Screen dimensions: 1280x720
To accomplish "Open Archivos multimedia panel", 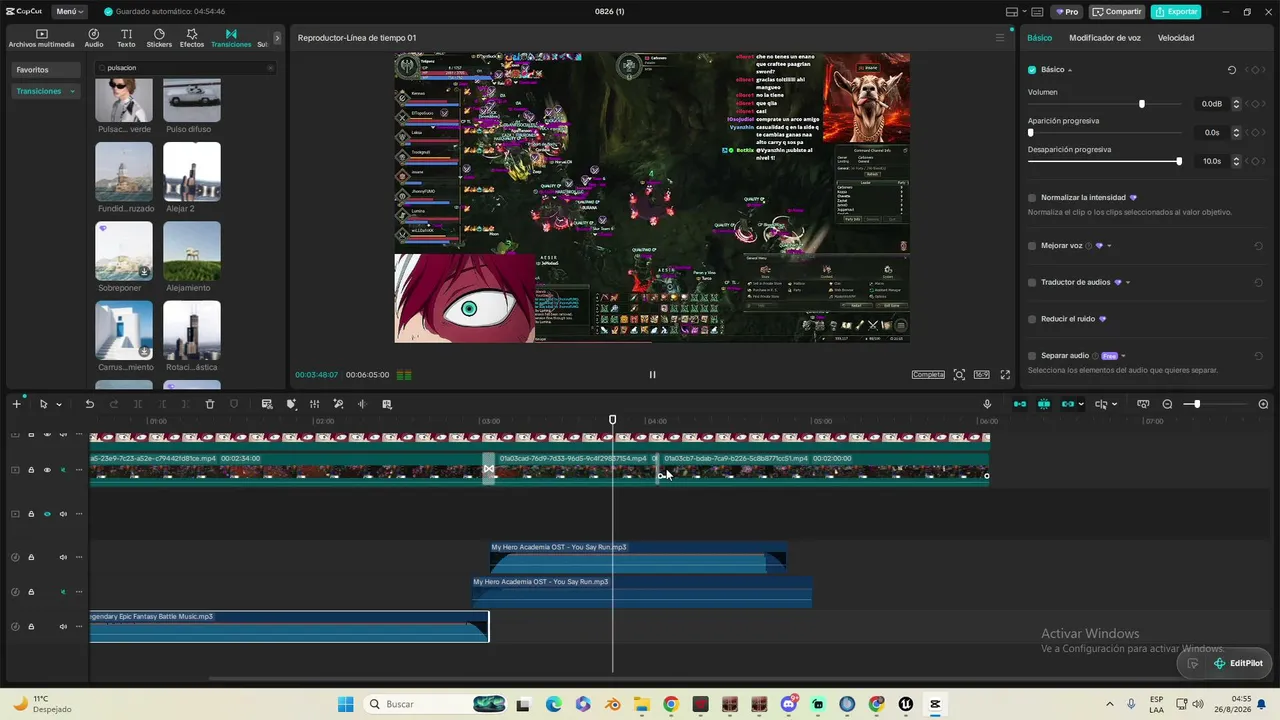I will (41, 38).
